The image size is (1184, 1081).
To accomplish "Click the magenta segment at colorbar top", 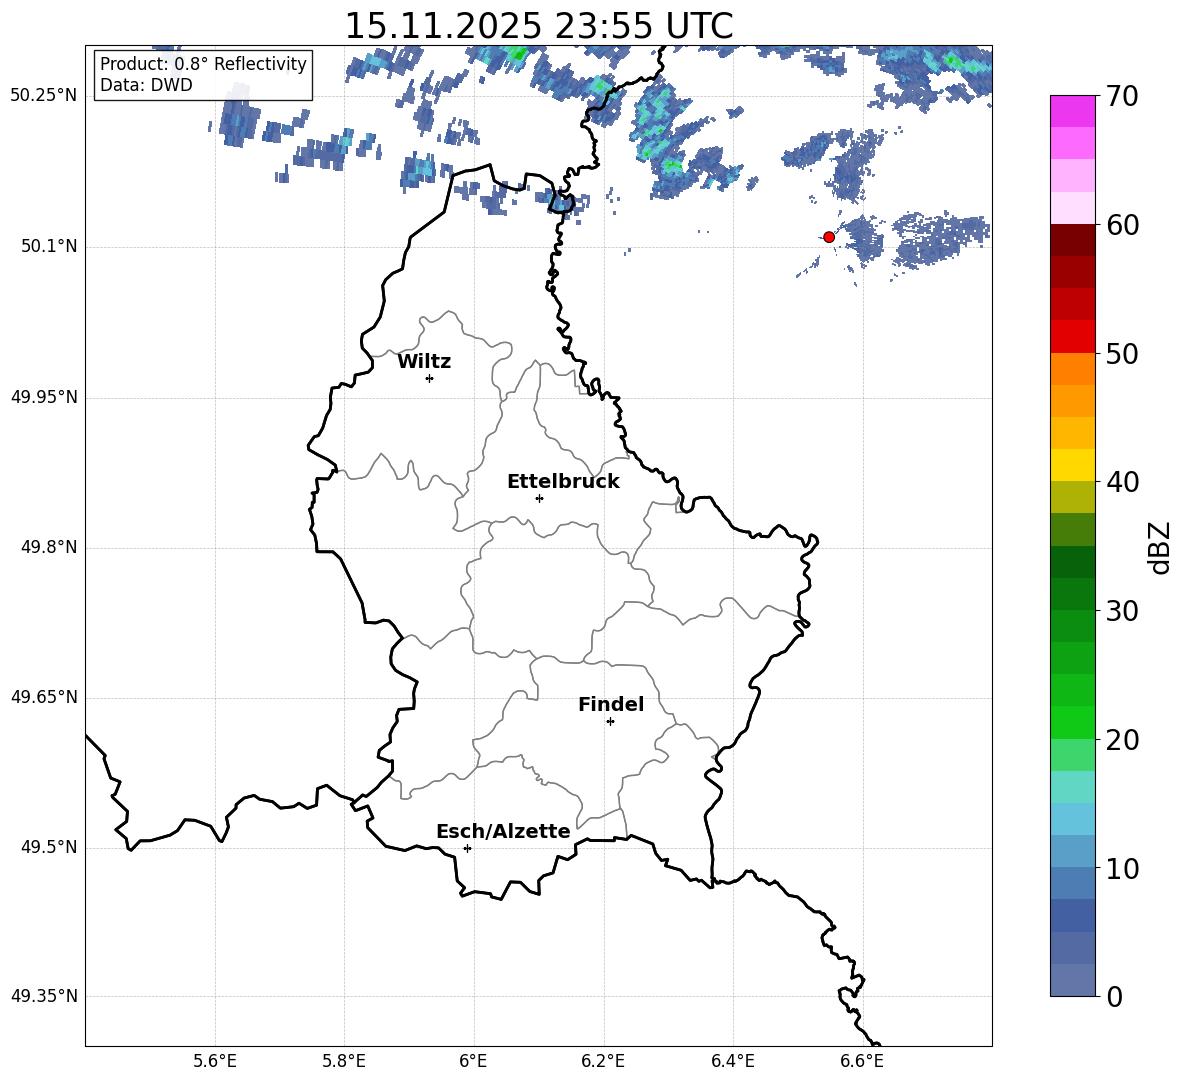I will click(1072, 111).
